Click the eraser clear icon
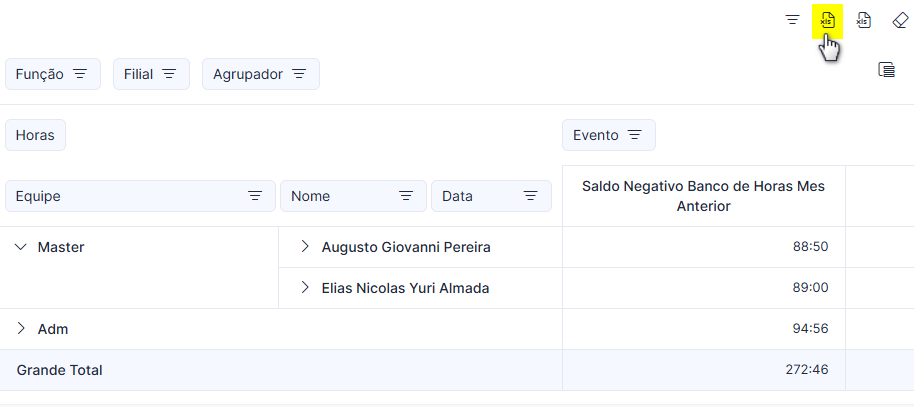This screenshot has width=914, height=407. point(900,20)
